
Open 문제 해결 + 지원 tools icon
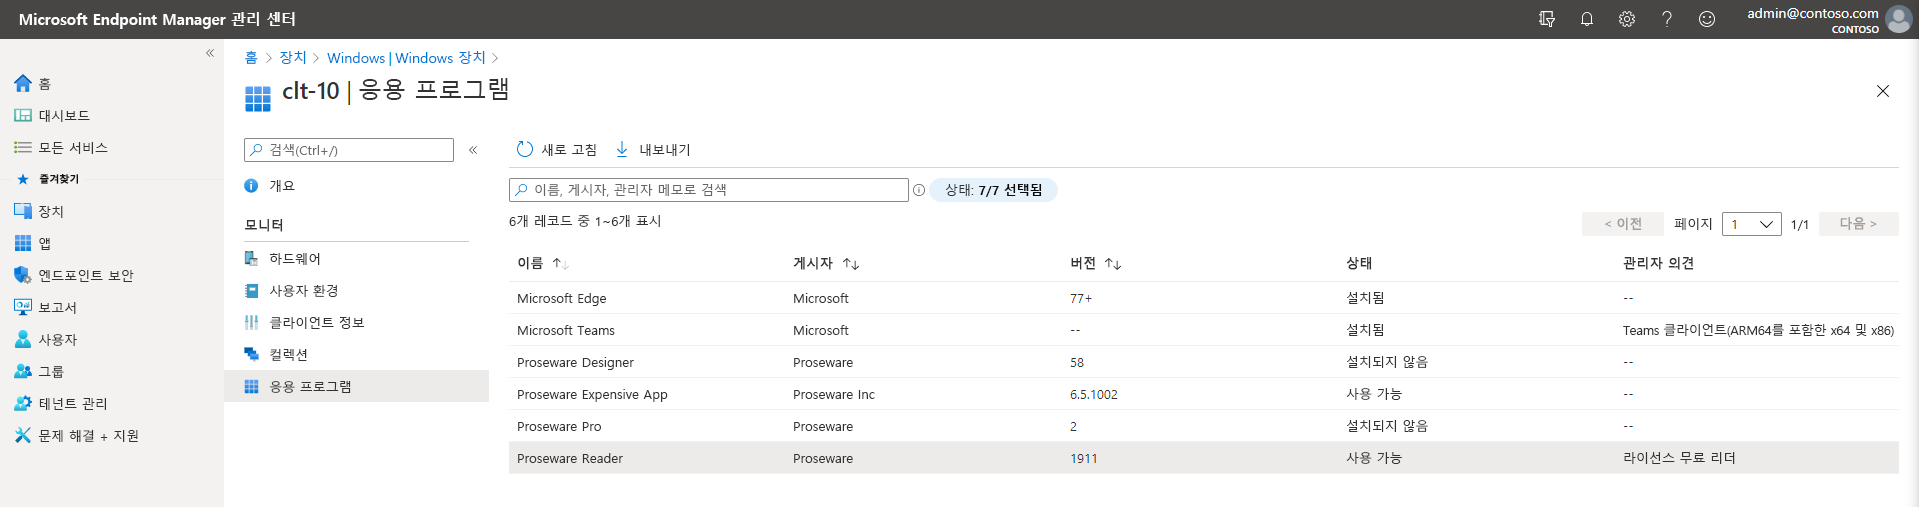tap(23, 435)
